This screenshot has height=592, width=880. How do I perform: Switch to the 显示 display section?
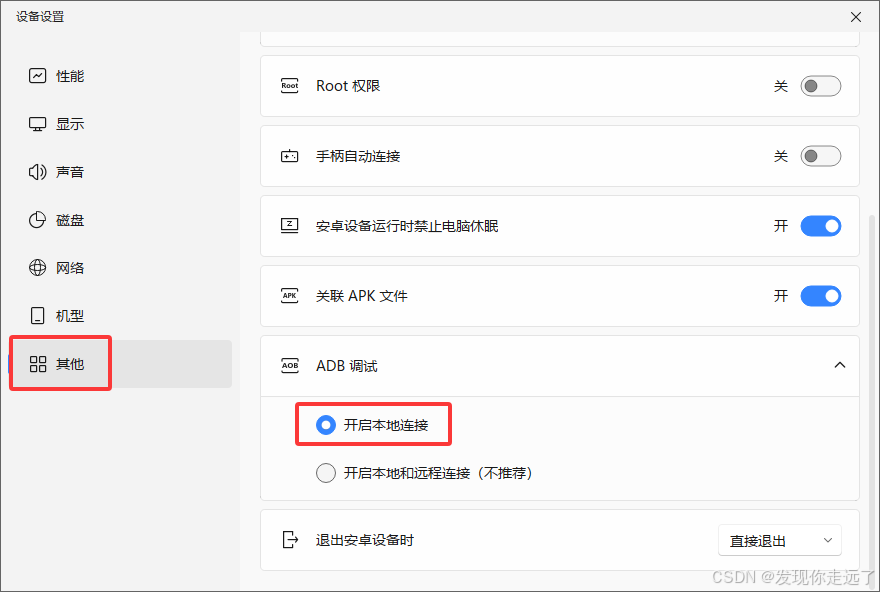tap(120, 124)
